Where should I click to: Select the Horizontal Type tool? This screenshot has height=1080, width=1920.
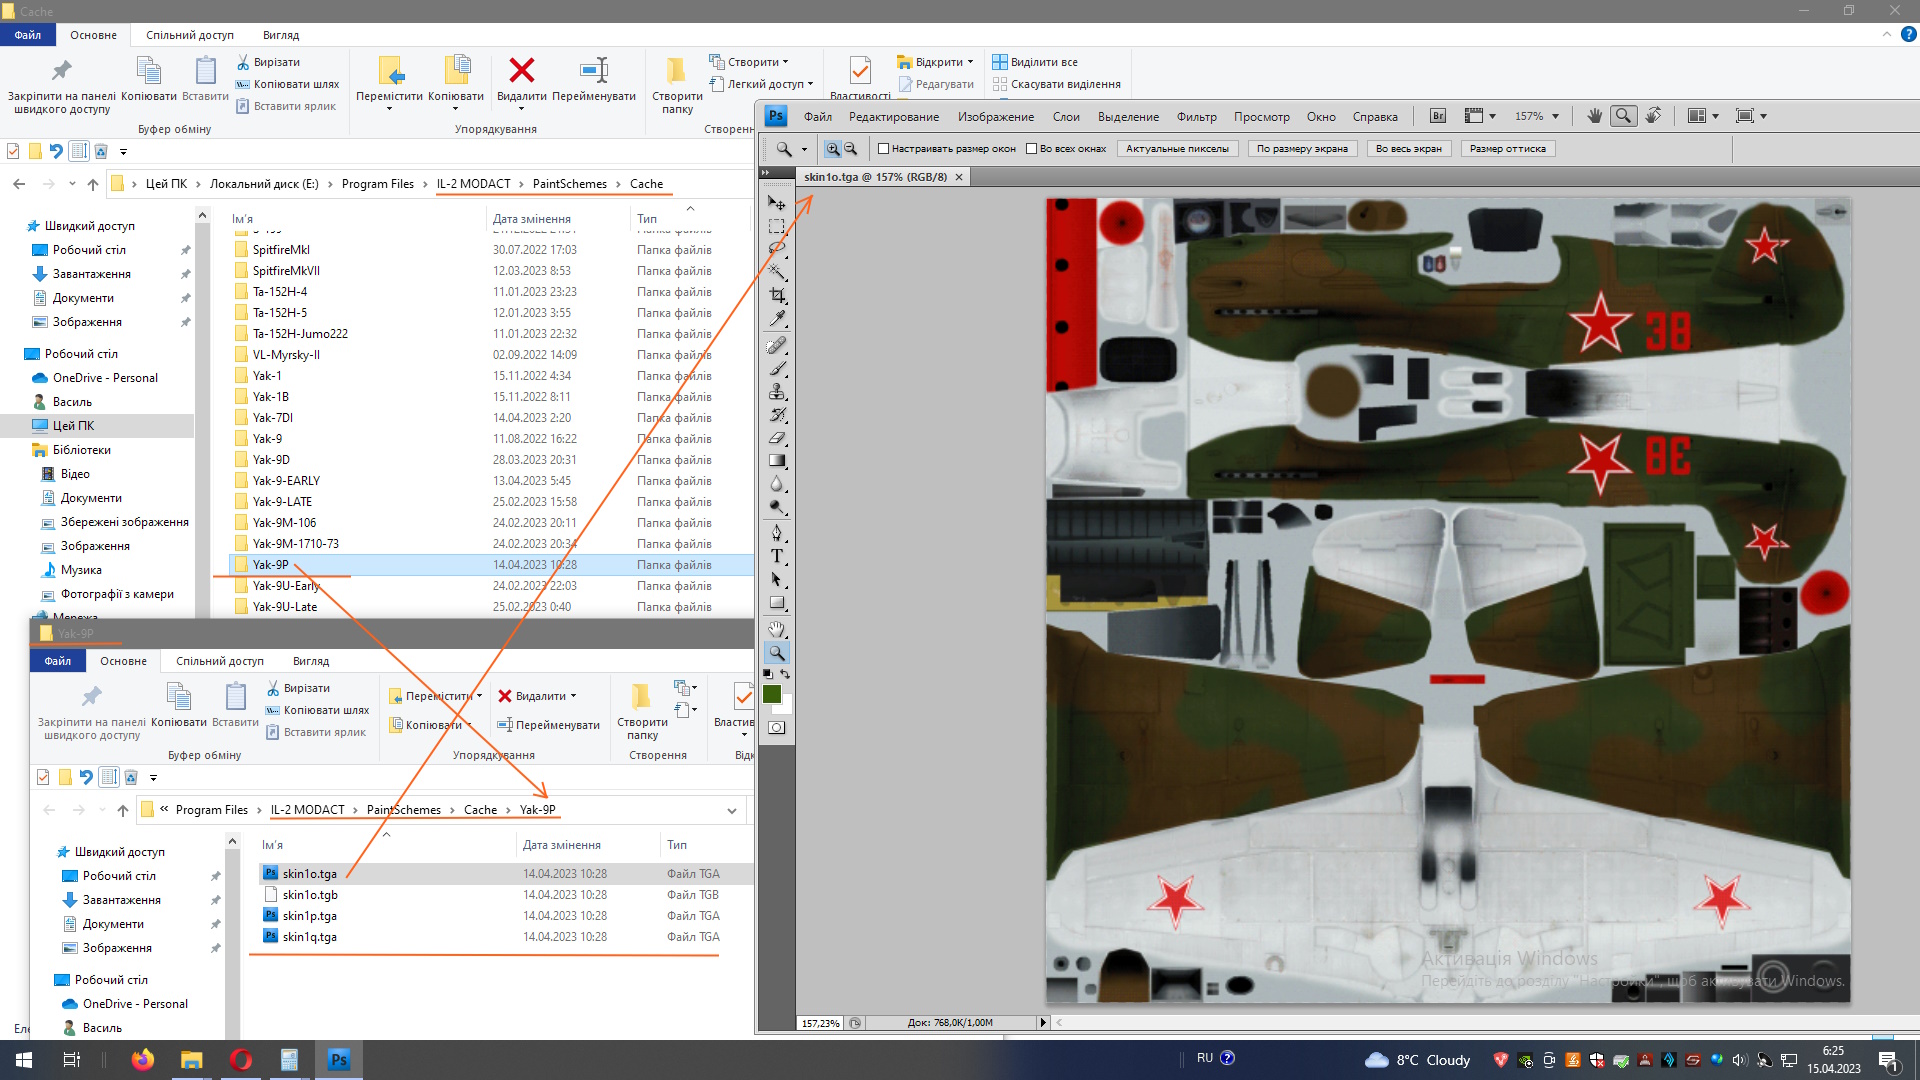coord(777,557)
